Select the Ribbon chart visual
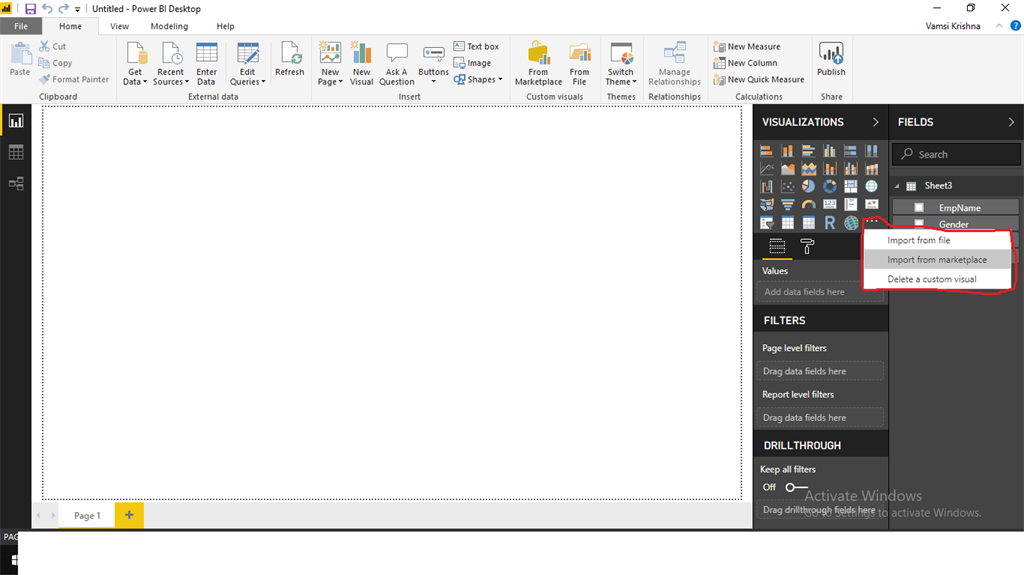 (x=872, y=169)
